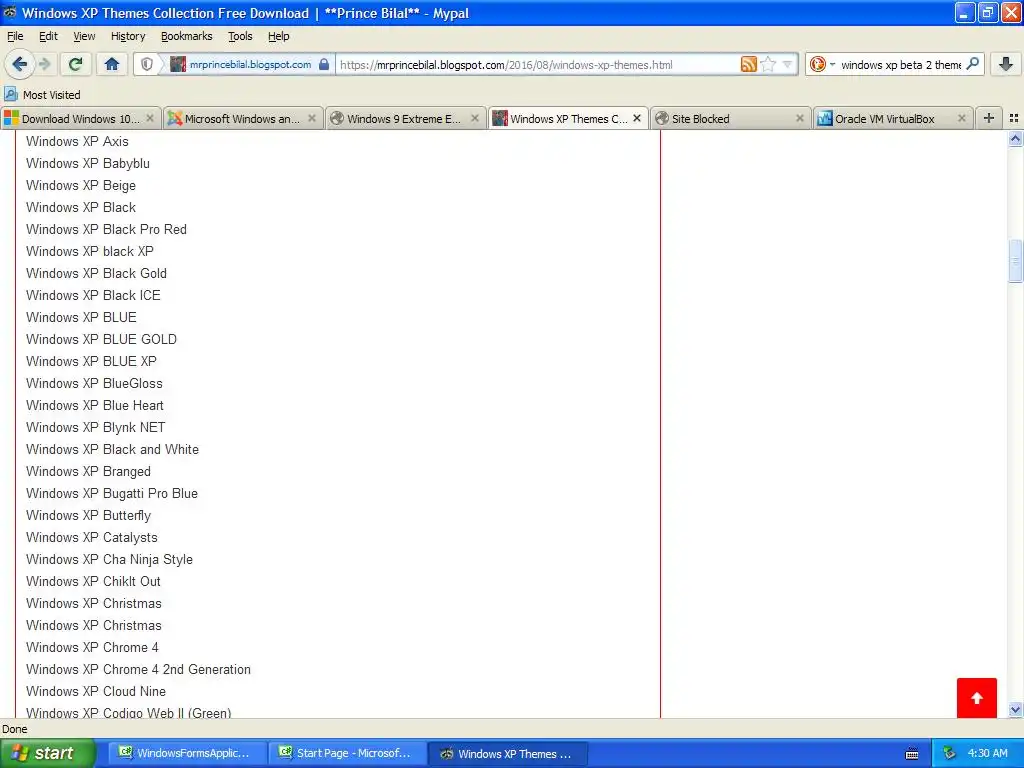Open the Windows XP Black ICE link
The height and width of the screenshot is (768, 1024).
point(93,295)
